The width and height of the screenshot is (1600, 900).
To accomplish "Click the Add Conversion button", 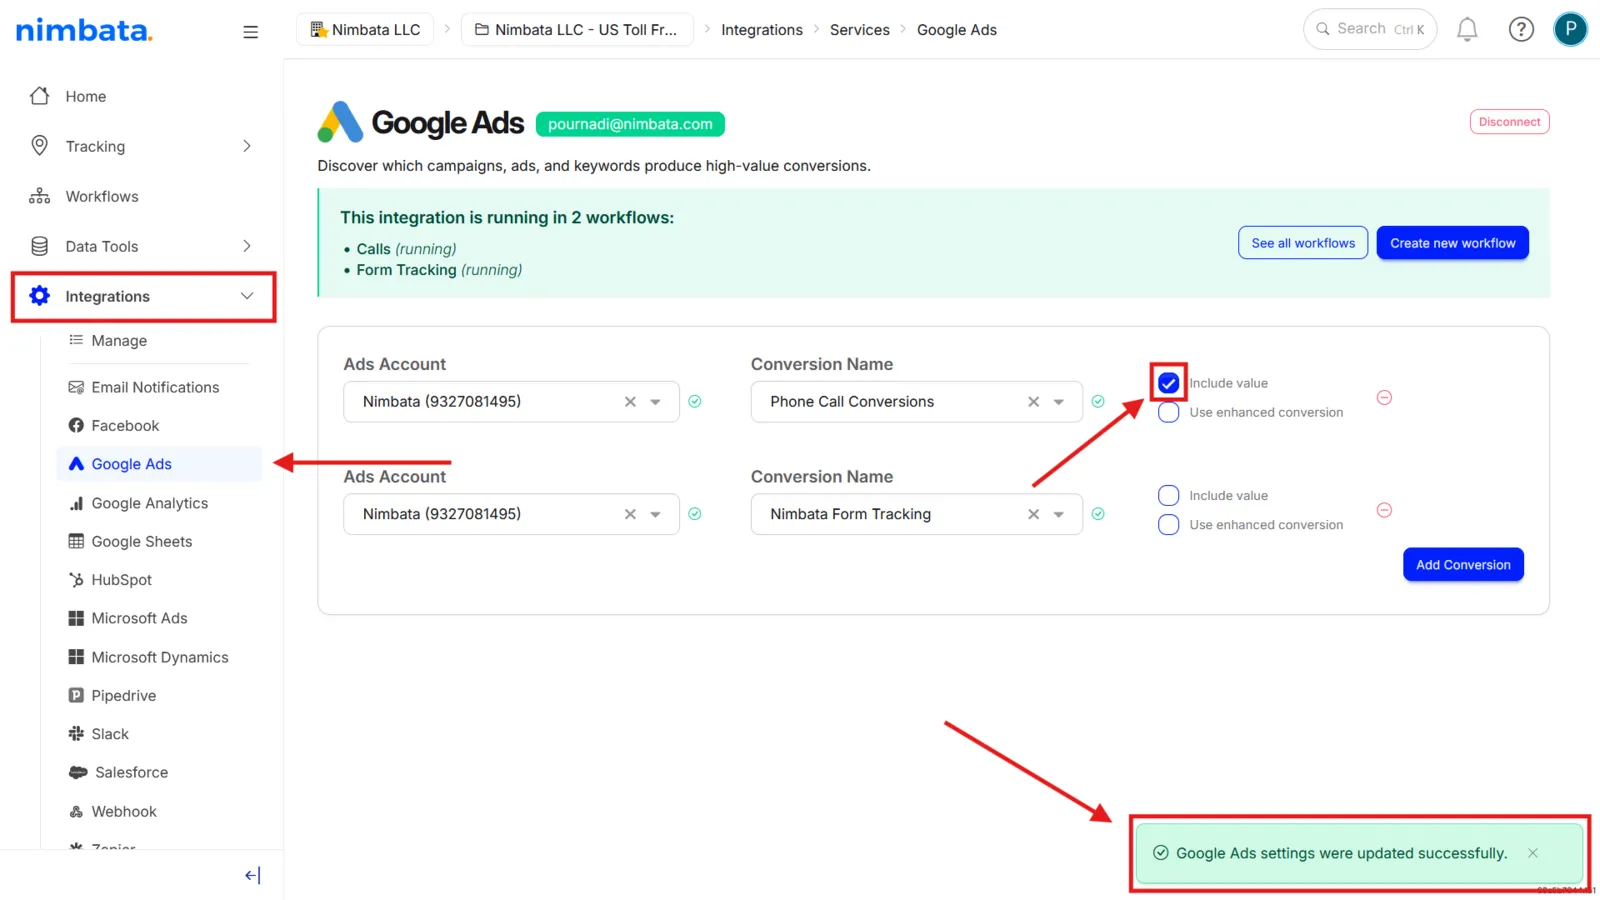I will 1463,565.
